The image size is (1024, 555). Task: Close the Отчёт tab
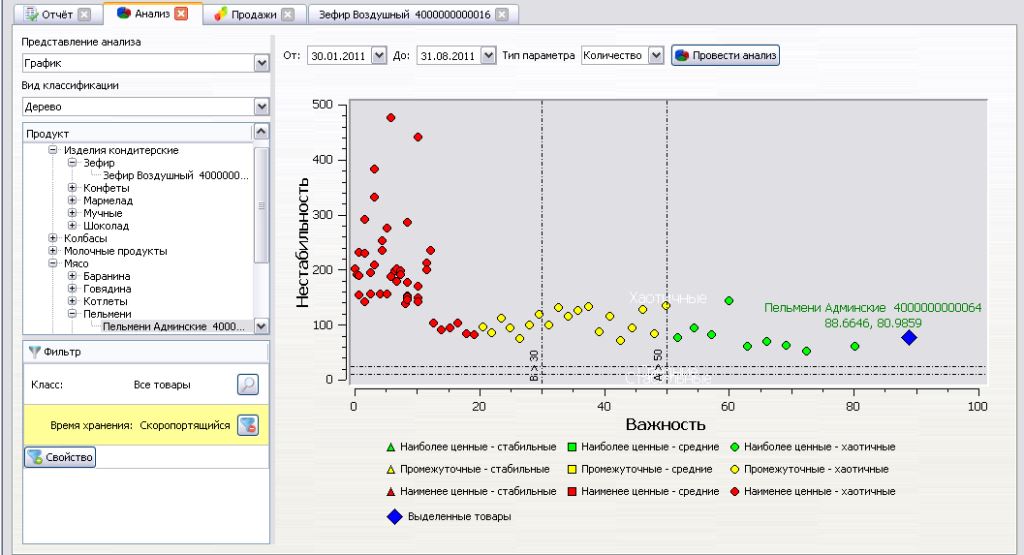(x=84, y=14)
